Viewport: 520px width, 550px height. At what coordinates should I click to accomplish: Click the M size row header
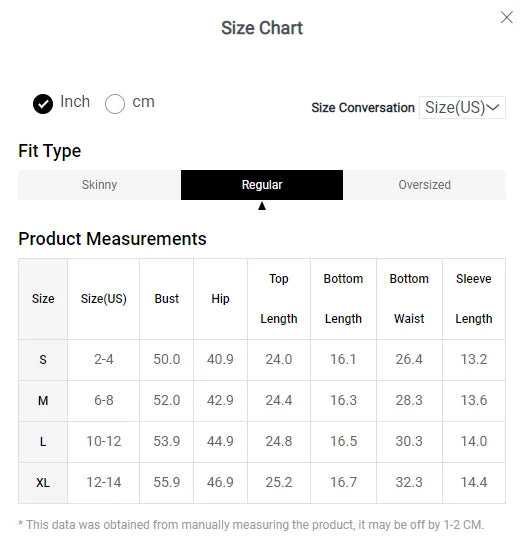coord(43,401)
